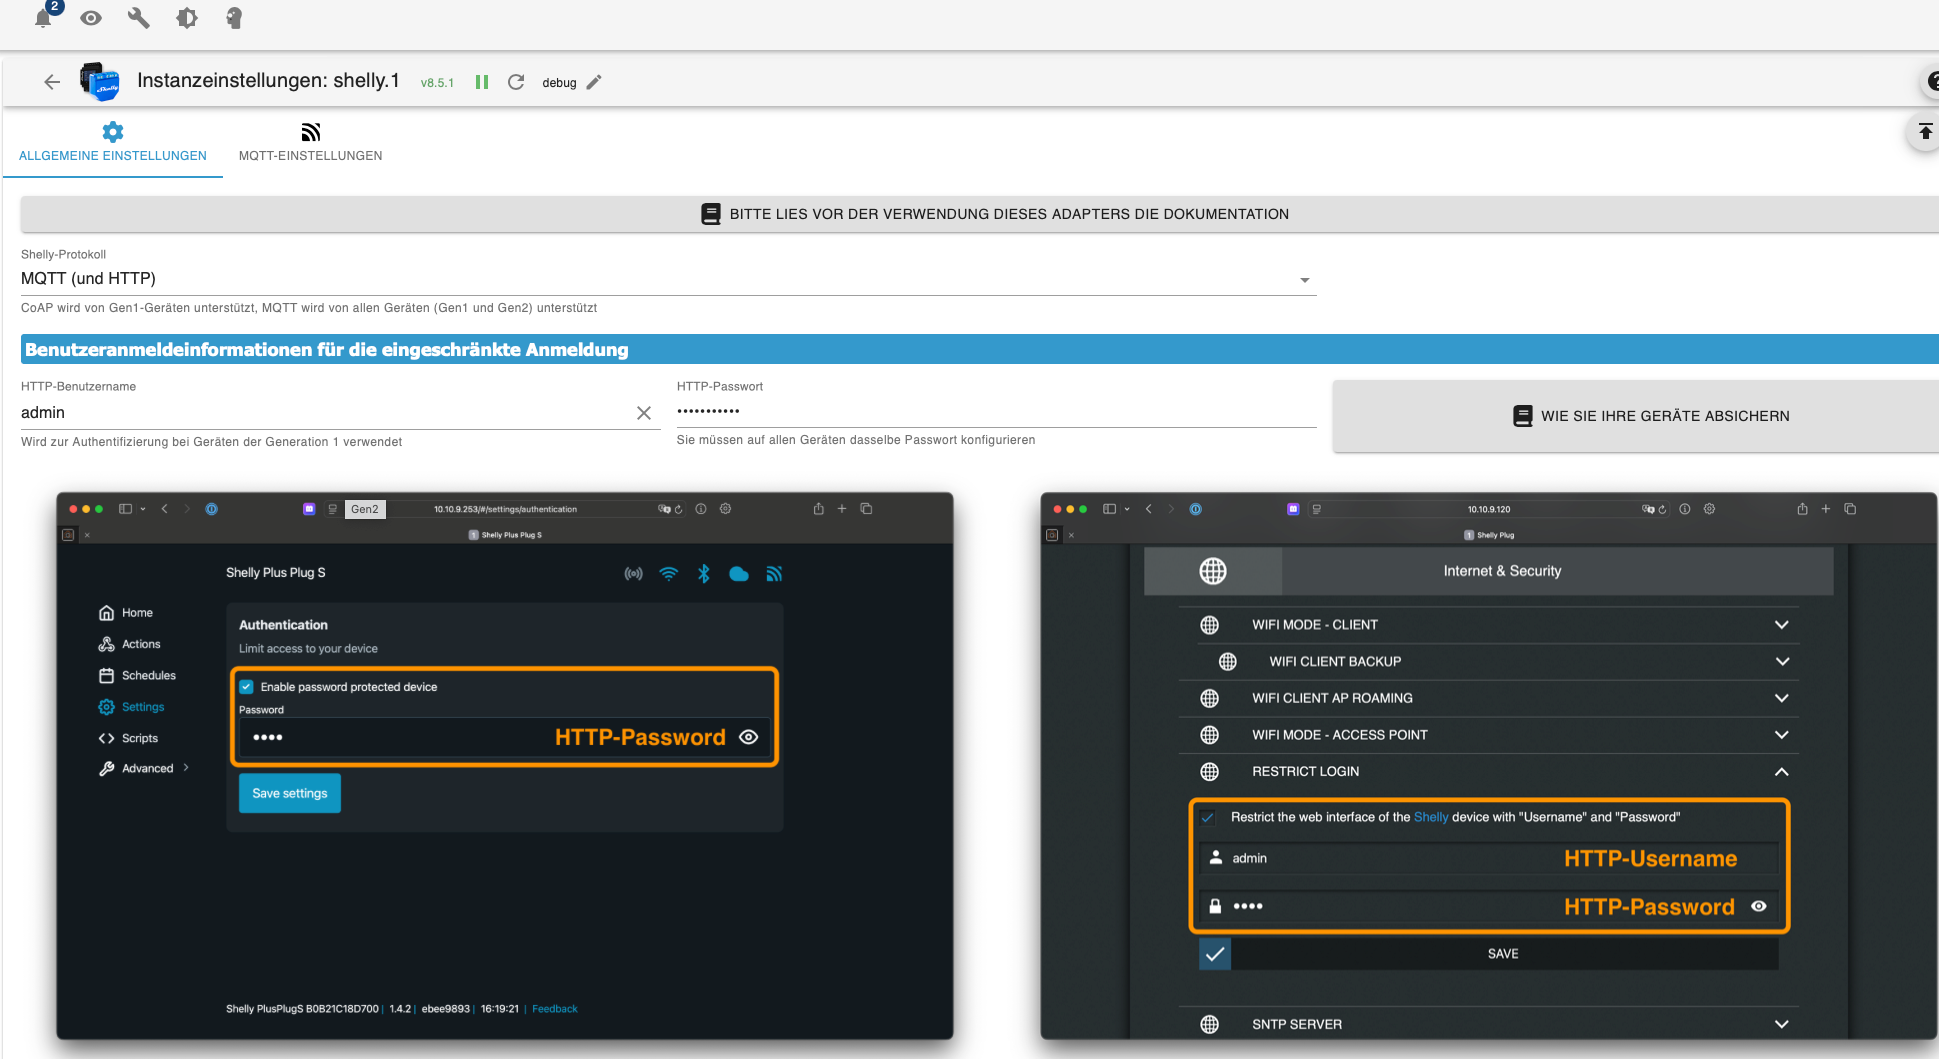
Task: Click the Gen2 tab label in the left browser
Action: coord(365,509)
